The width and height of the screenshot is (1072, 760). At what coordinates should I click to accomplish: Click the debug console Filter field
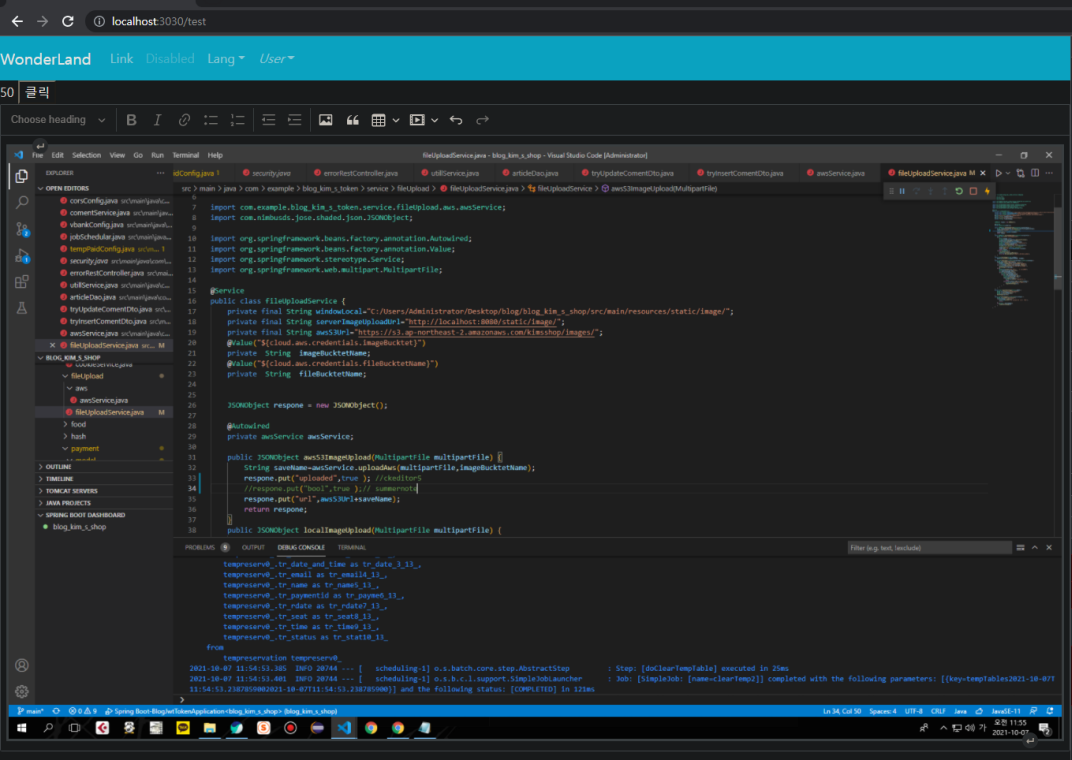(928, 547)
